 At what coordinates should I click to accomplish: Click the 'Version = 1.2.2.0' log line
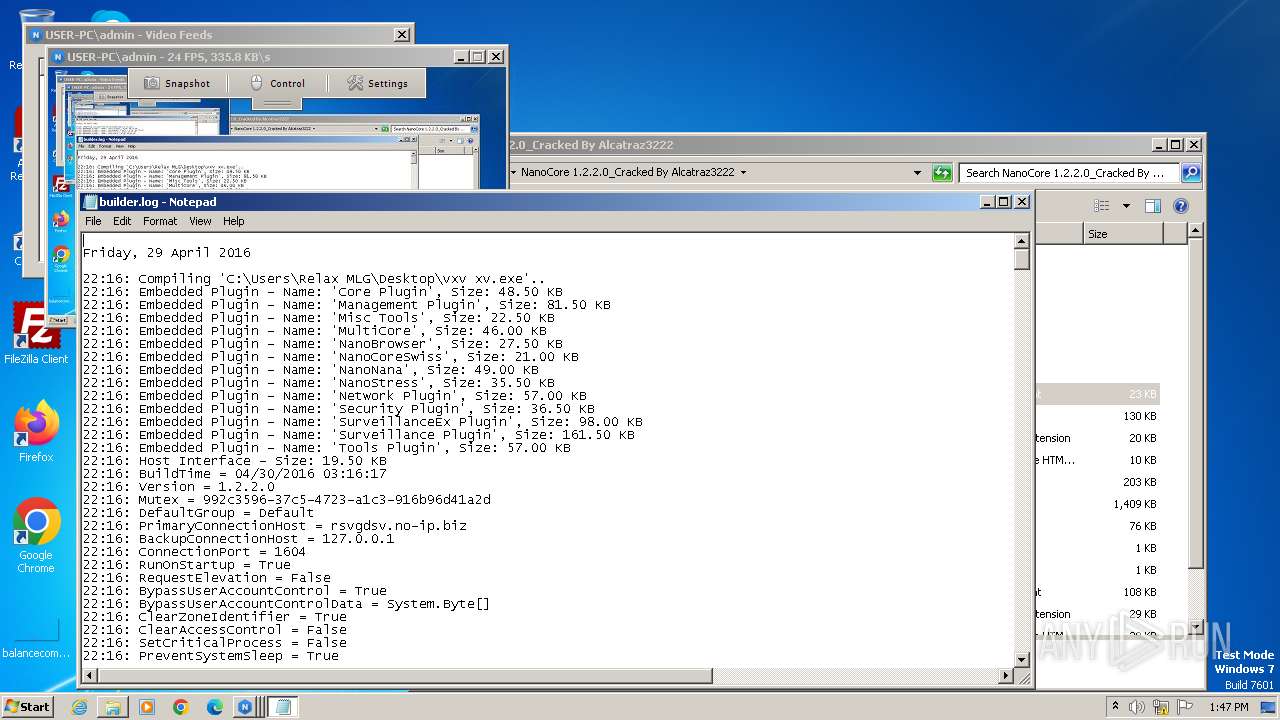point(179,486)
